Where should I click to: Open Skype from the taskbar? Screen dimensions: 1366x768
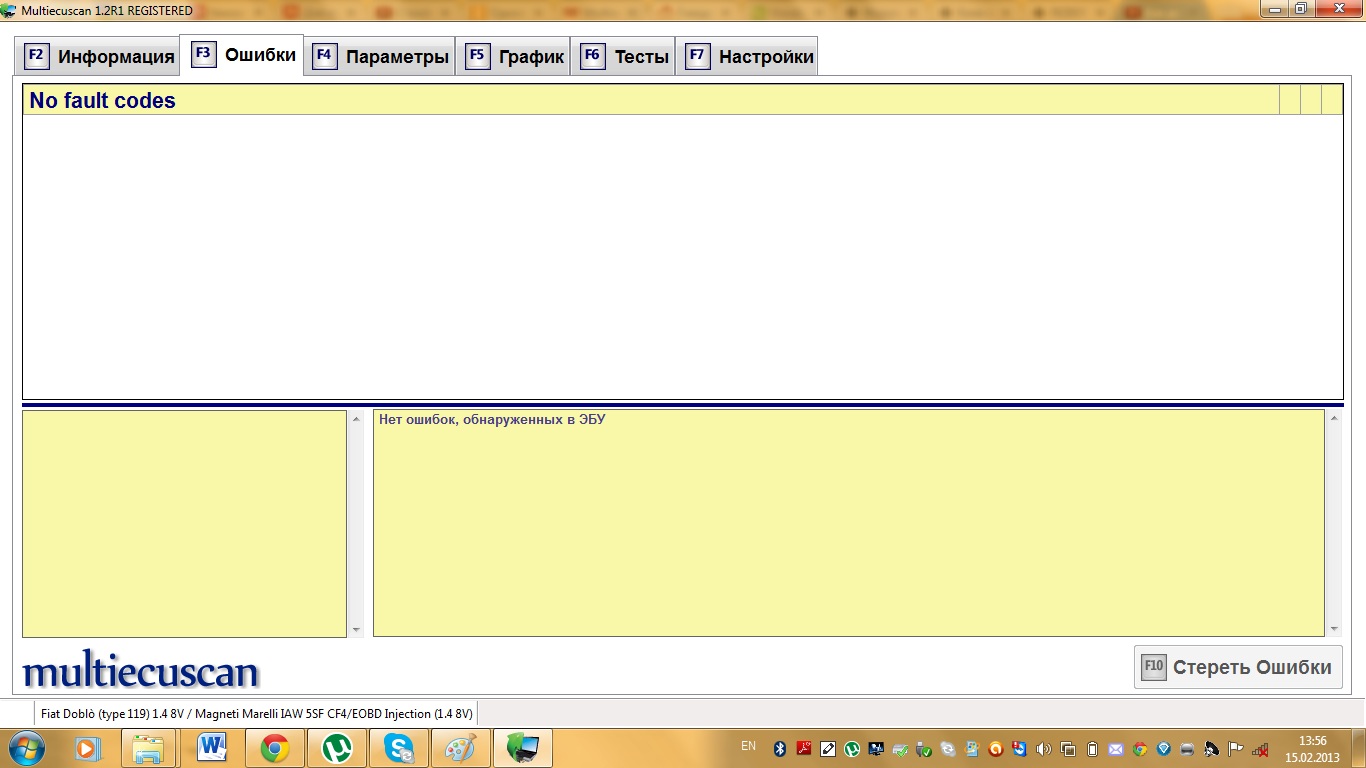tap(399, 748)
